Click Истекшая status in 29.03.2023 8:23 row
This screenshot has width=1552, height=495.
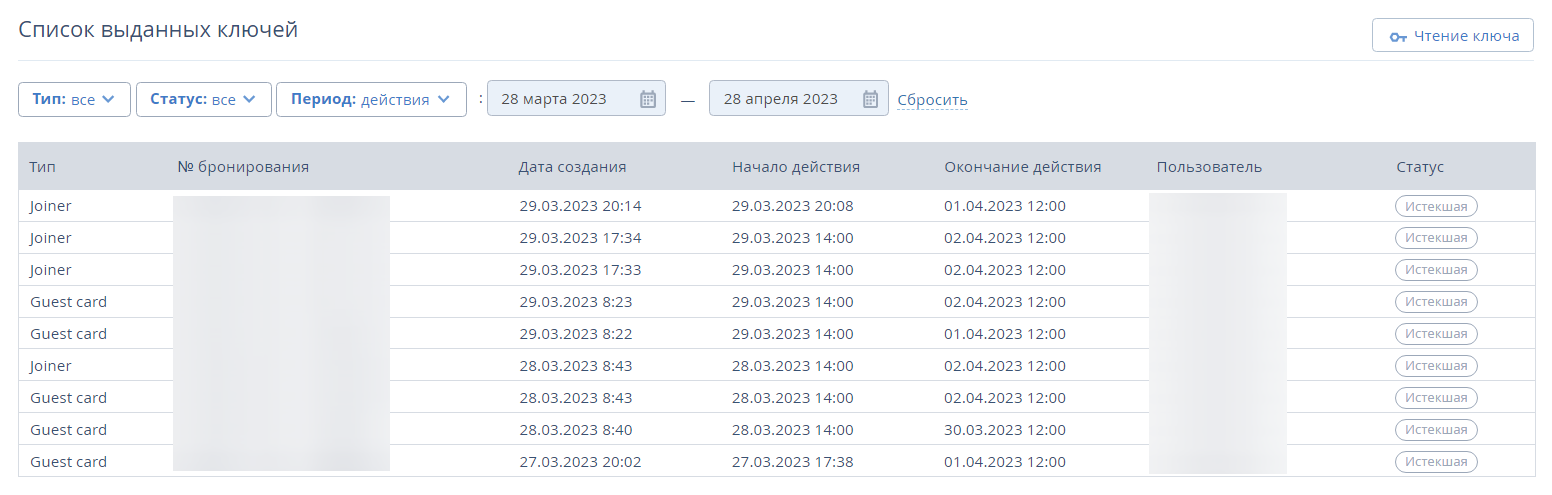click(x=1436, y=302)
